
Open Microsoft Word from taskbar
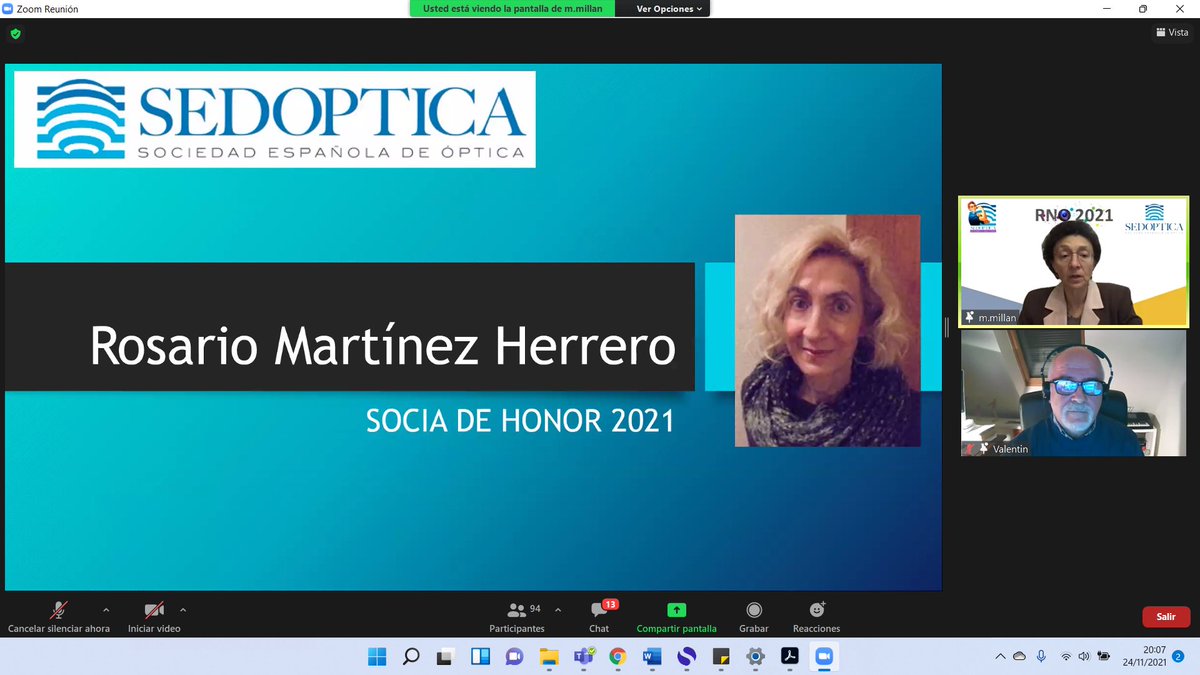(652, 656)
